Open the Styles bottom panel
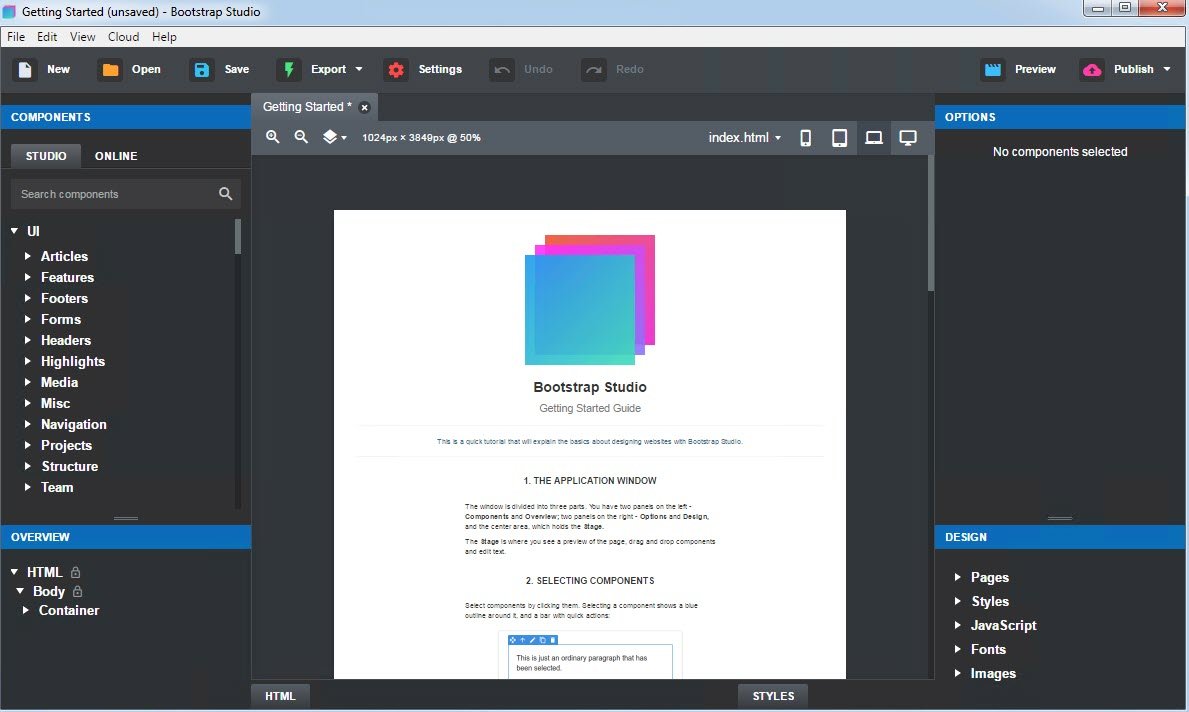 (x=773, y=696)
